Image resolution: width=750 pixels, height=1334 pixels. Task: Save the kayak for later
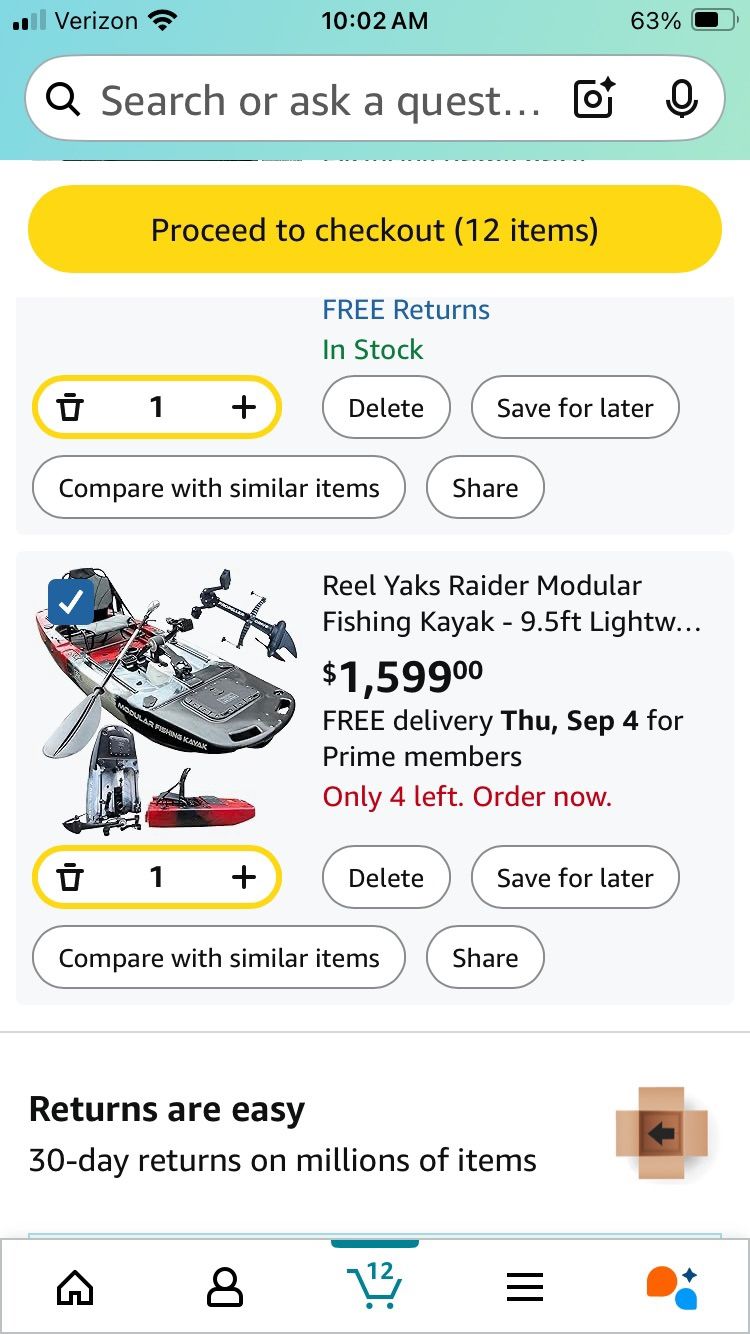point(575,877)
